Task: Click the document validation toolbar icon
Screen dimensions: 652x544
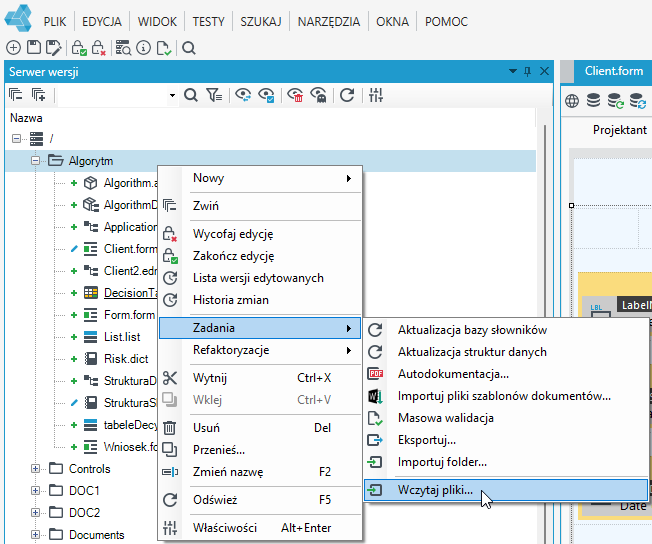Action: coord(164,48)
